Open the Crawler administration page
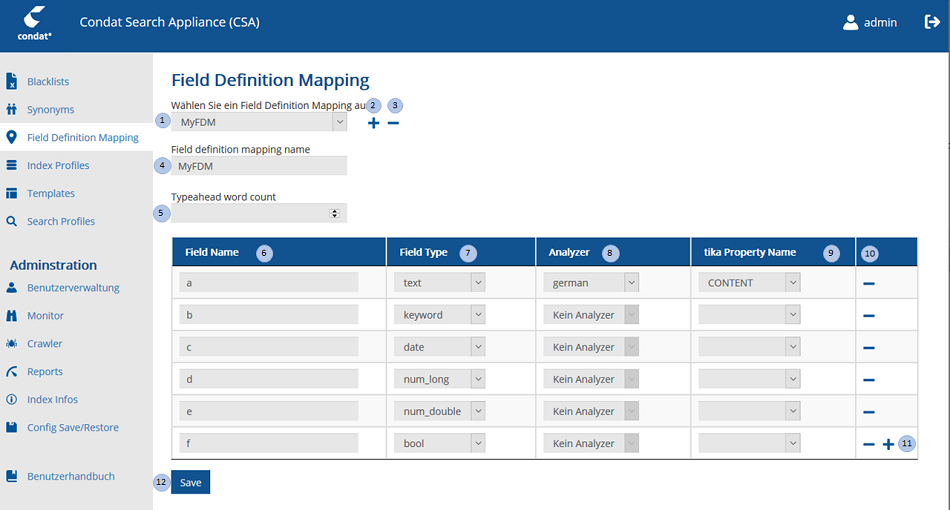The height and width of the screenshot is (510, 950). [x=44, y=343]
